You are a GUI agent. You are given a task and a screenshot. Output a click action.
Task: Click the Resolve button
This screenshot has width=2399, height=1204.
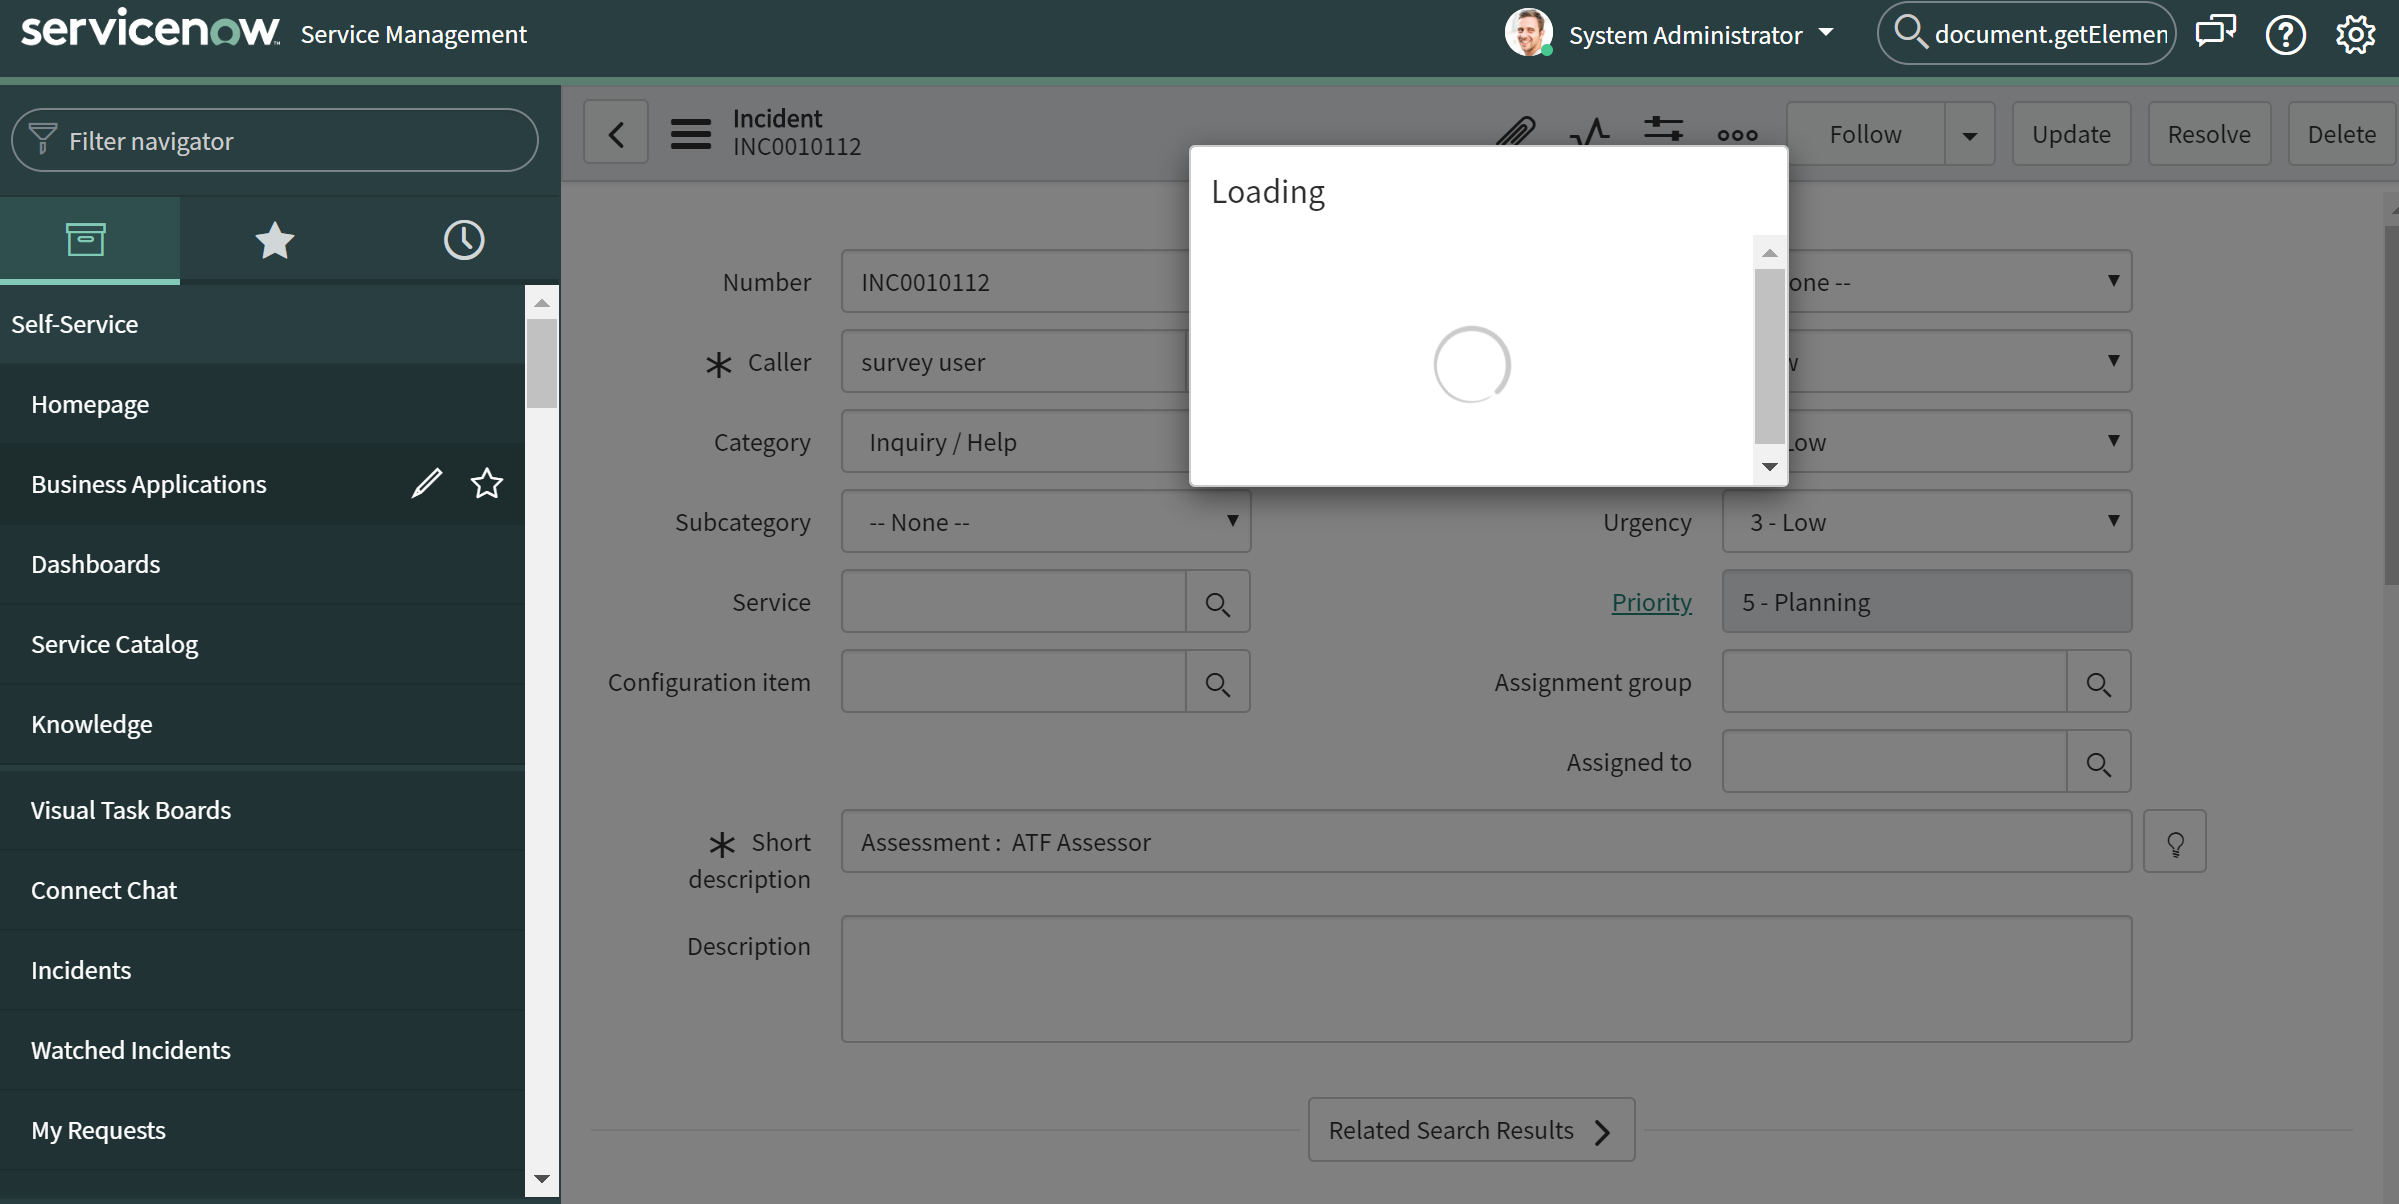coord(2208,135)
